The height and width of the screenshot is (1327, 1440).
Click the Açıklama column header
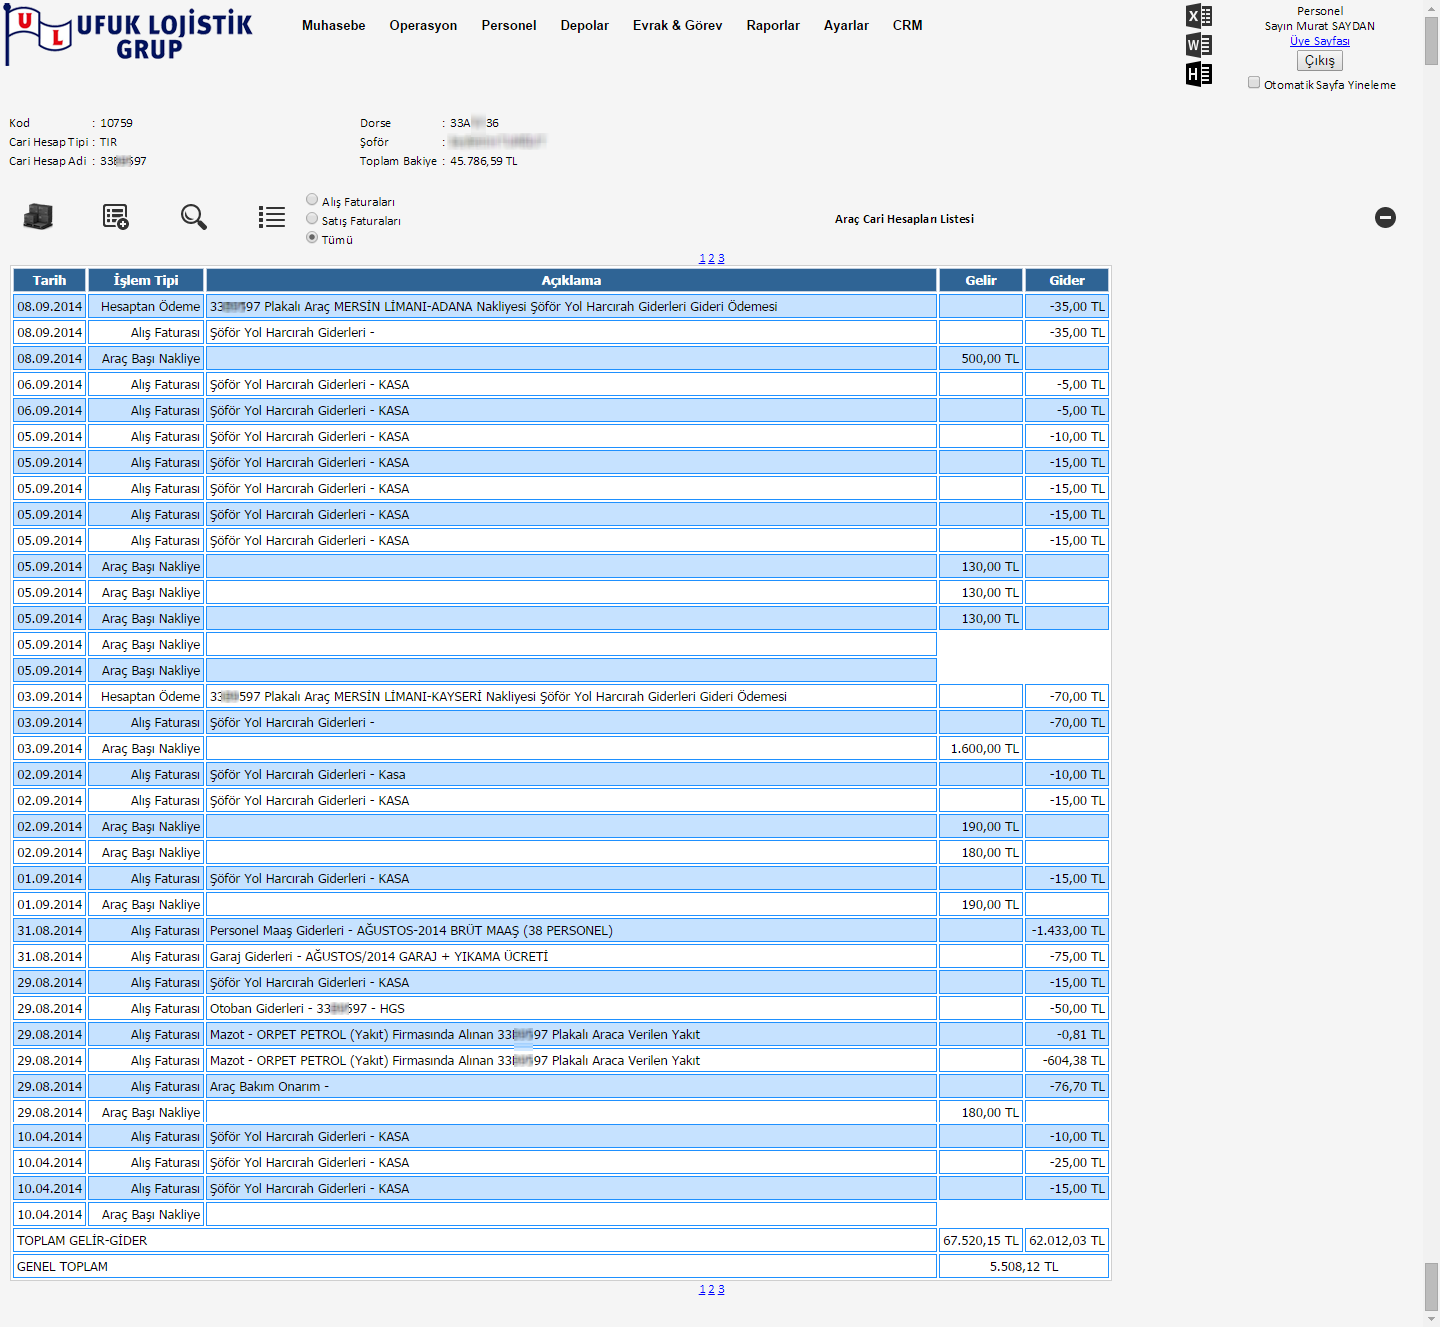[x=571, y=280]
